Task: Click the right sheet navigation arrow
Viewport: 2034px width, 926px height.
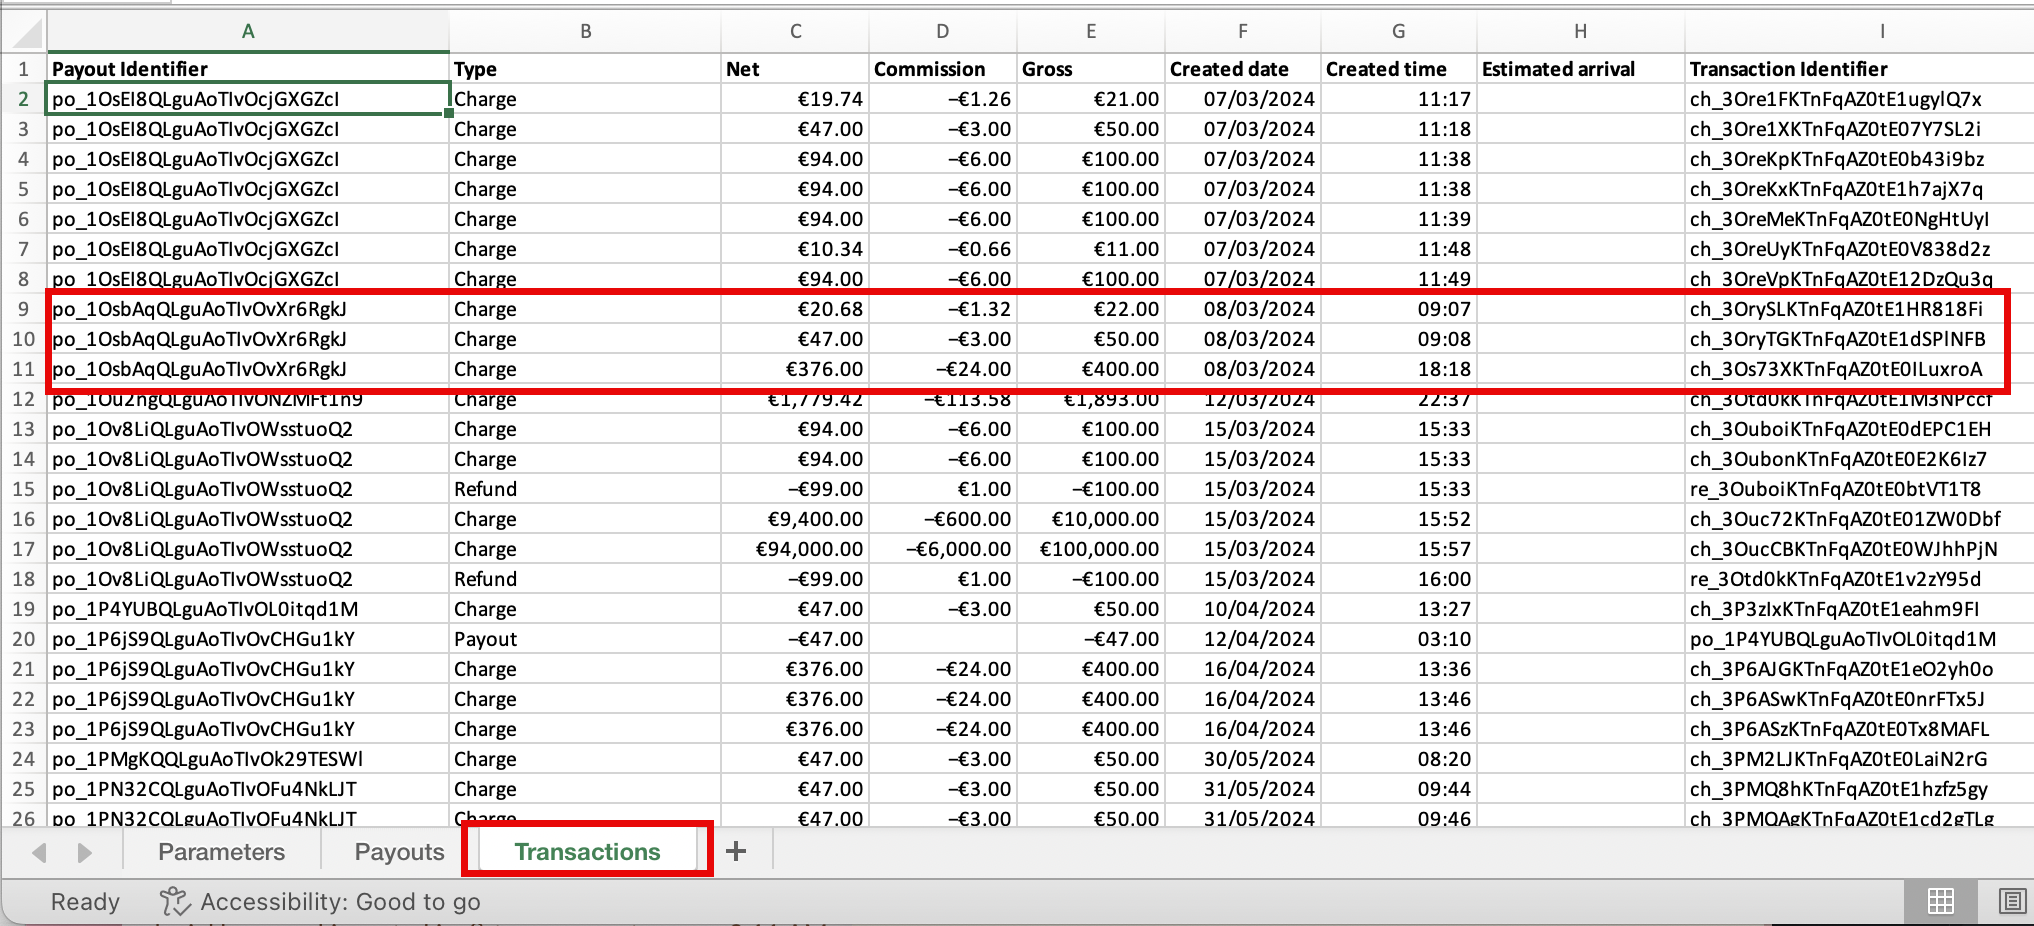Action: coord(83,851)
